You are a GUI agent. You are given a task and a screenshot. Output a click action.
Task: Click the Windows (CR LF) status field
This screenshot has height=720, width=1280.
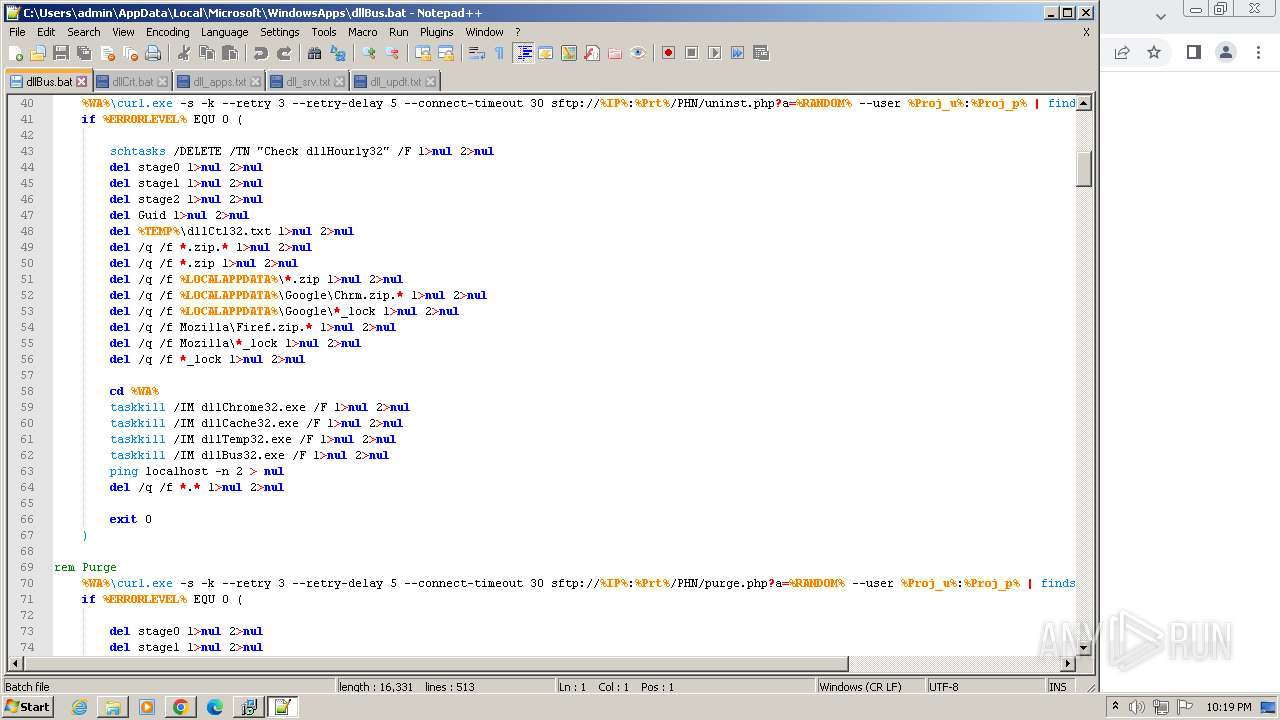click(870, 687)
